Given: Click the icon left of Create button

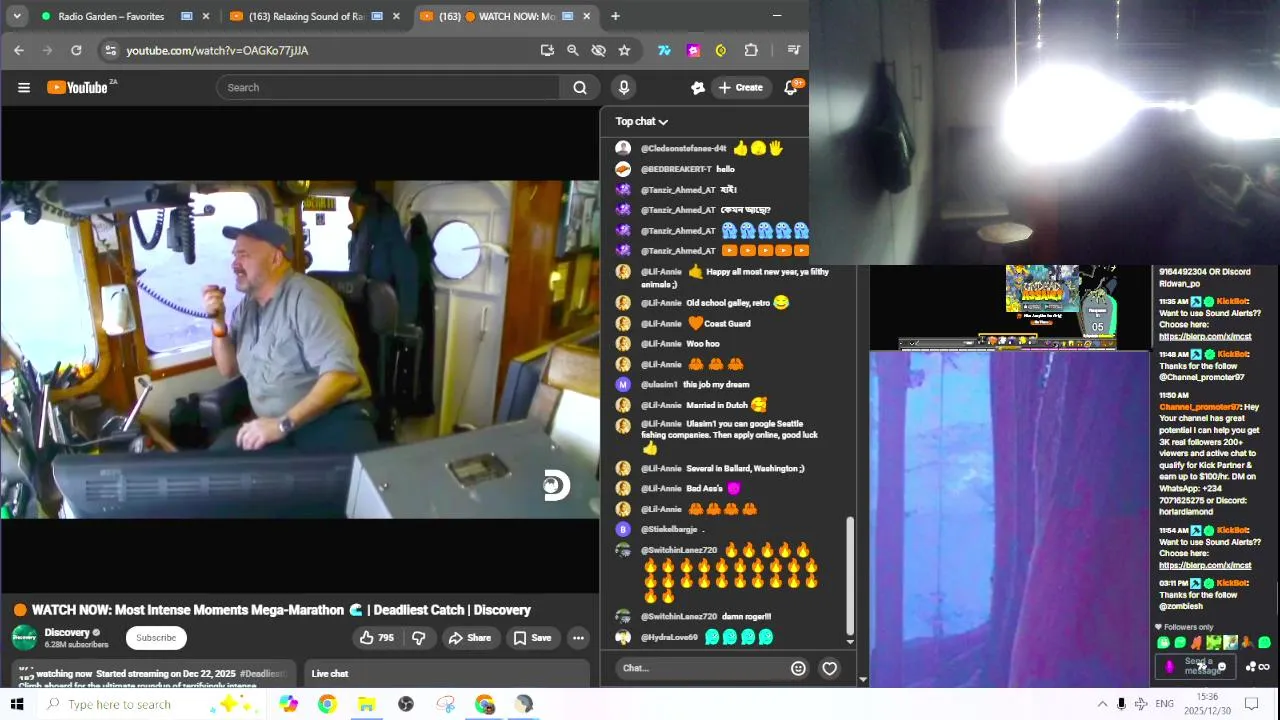Looking at the screenshot, I should coord(698,88).
